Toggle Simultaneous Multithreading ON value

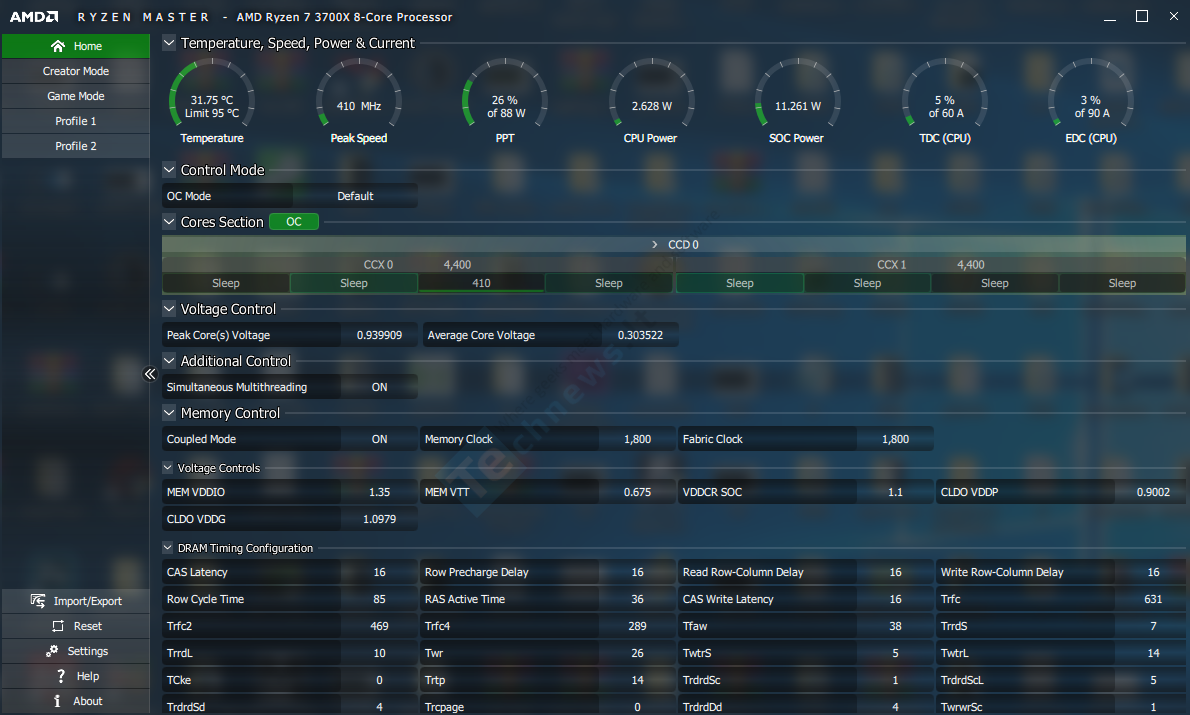pyautogui.click(x=379, y=387)
